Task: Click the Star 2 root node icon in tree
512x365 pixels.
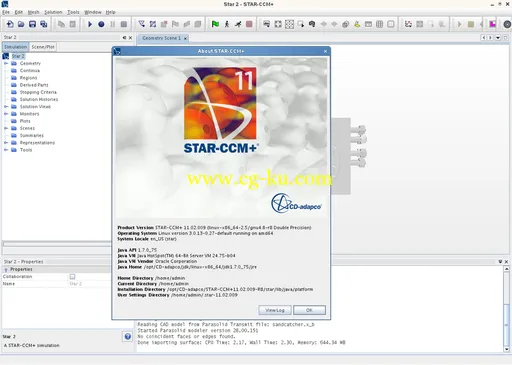Action: click(6, 56)
